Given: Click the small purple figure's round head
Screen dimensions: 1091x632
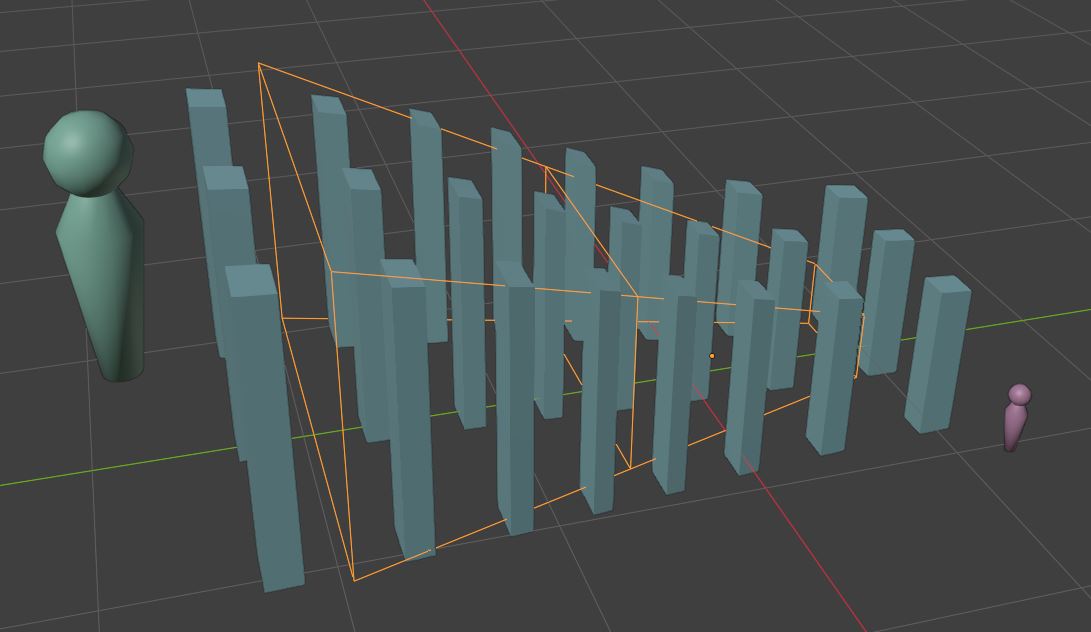Looking at the screenshot, I should (x=1019, y=395).
